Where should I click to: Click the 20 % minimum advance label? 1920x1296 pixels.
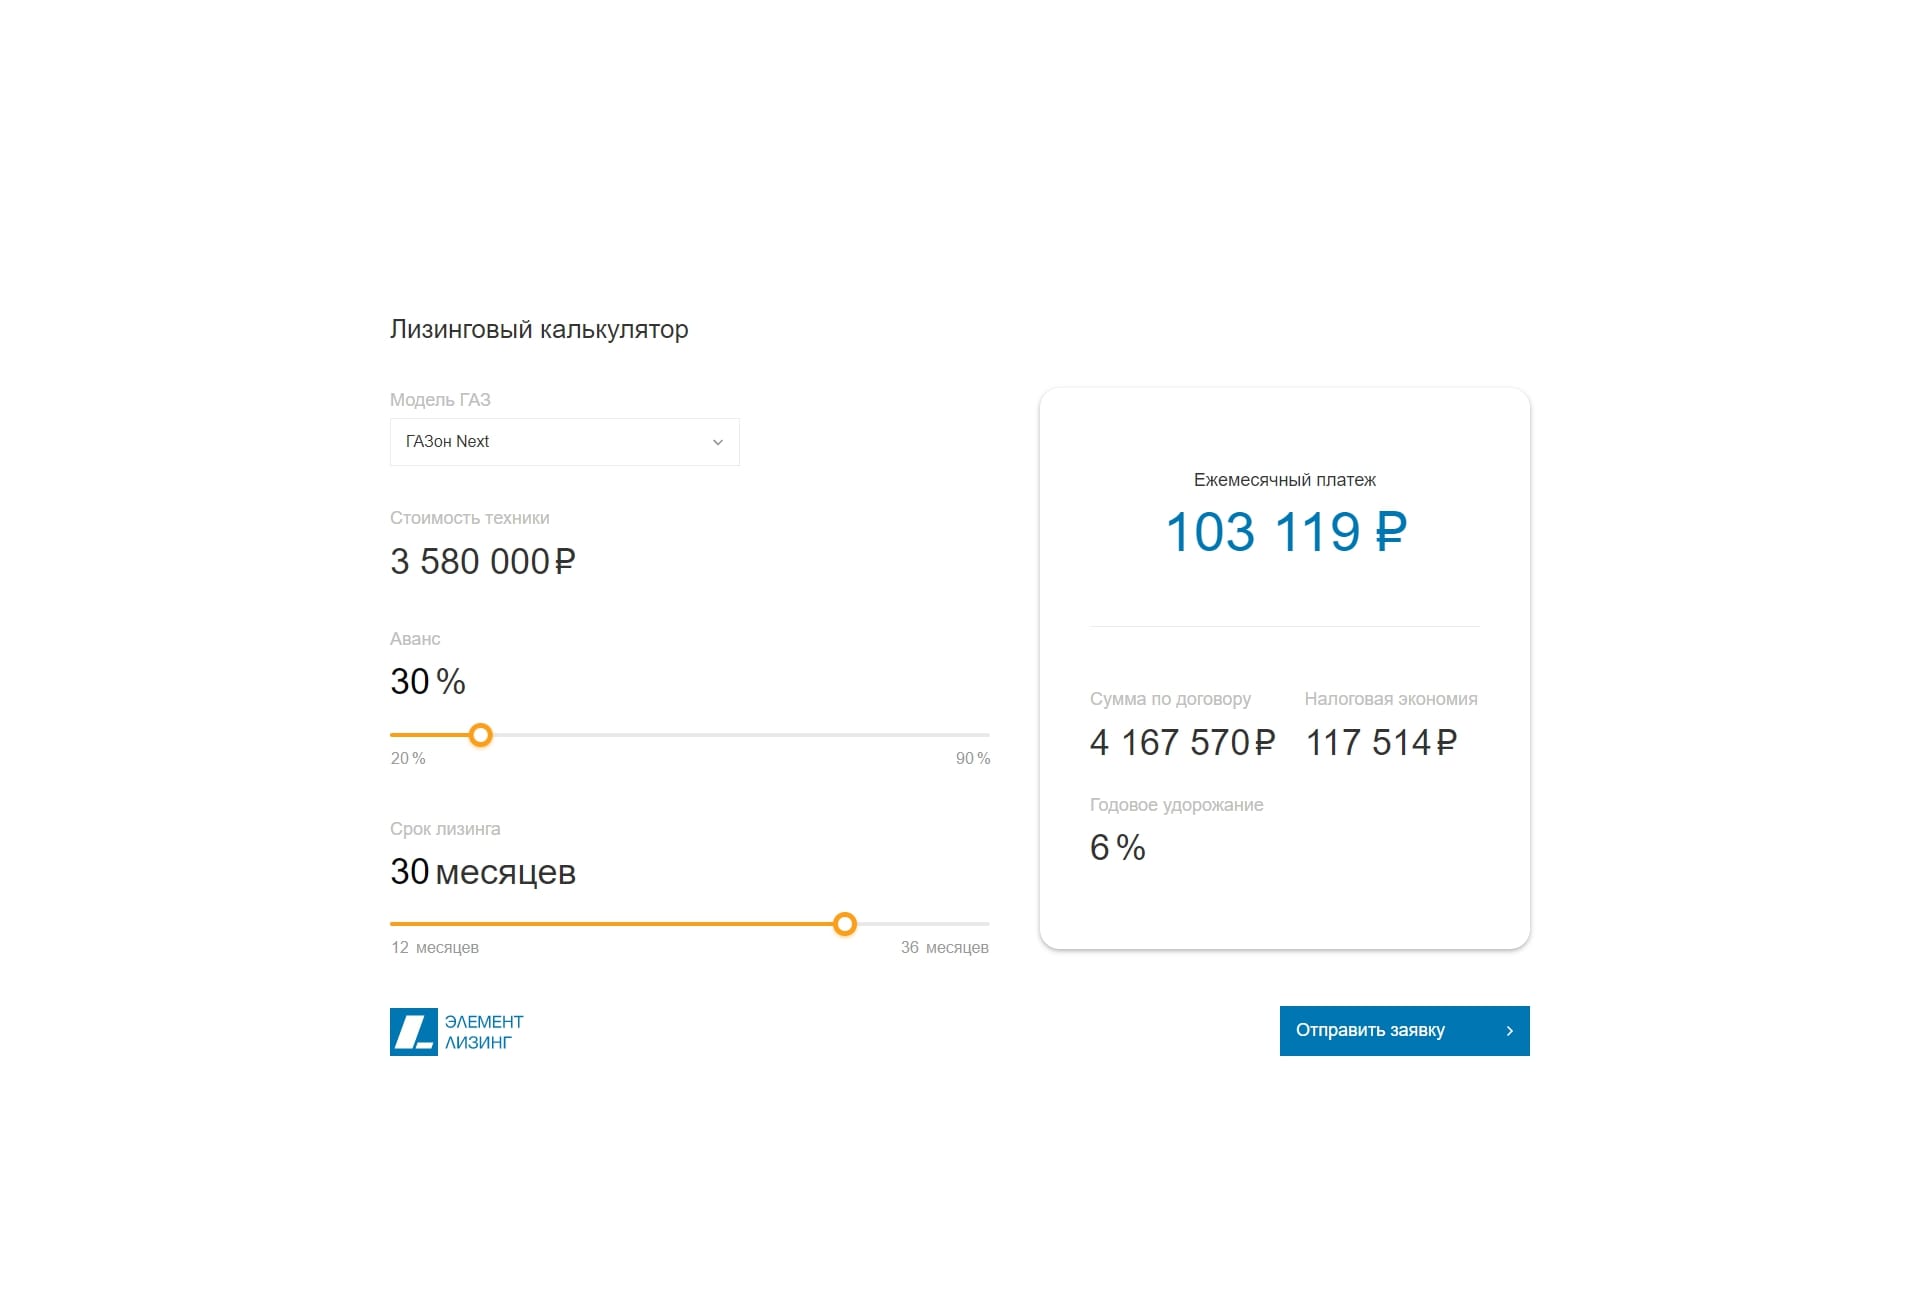(408, 758)
